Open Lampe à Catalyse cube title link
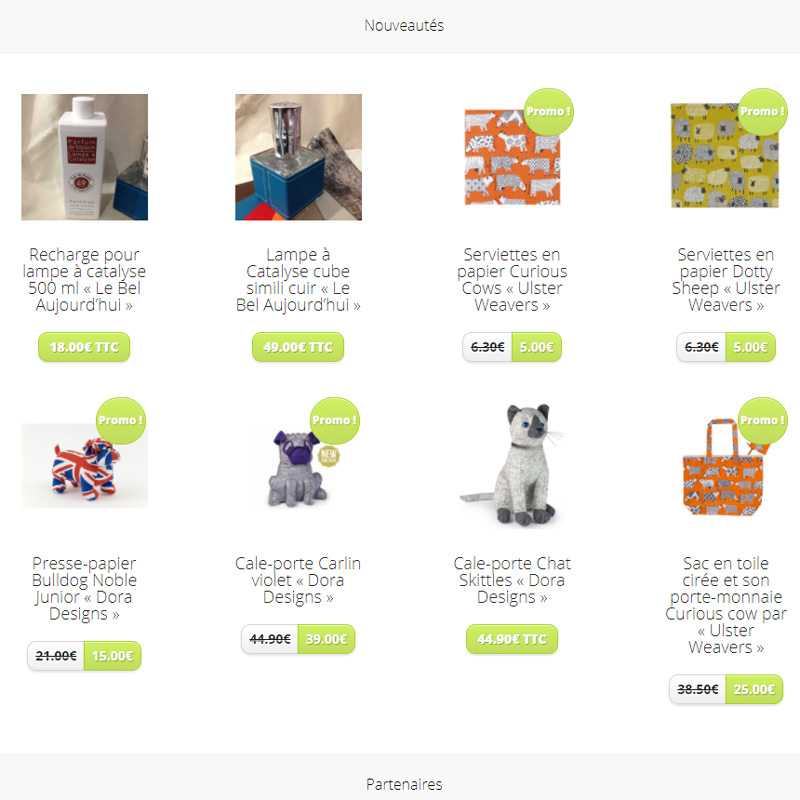This screenshot has height=800, width=800. coord(298,280)
